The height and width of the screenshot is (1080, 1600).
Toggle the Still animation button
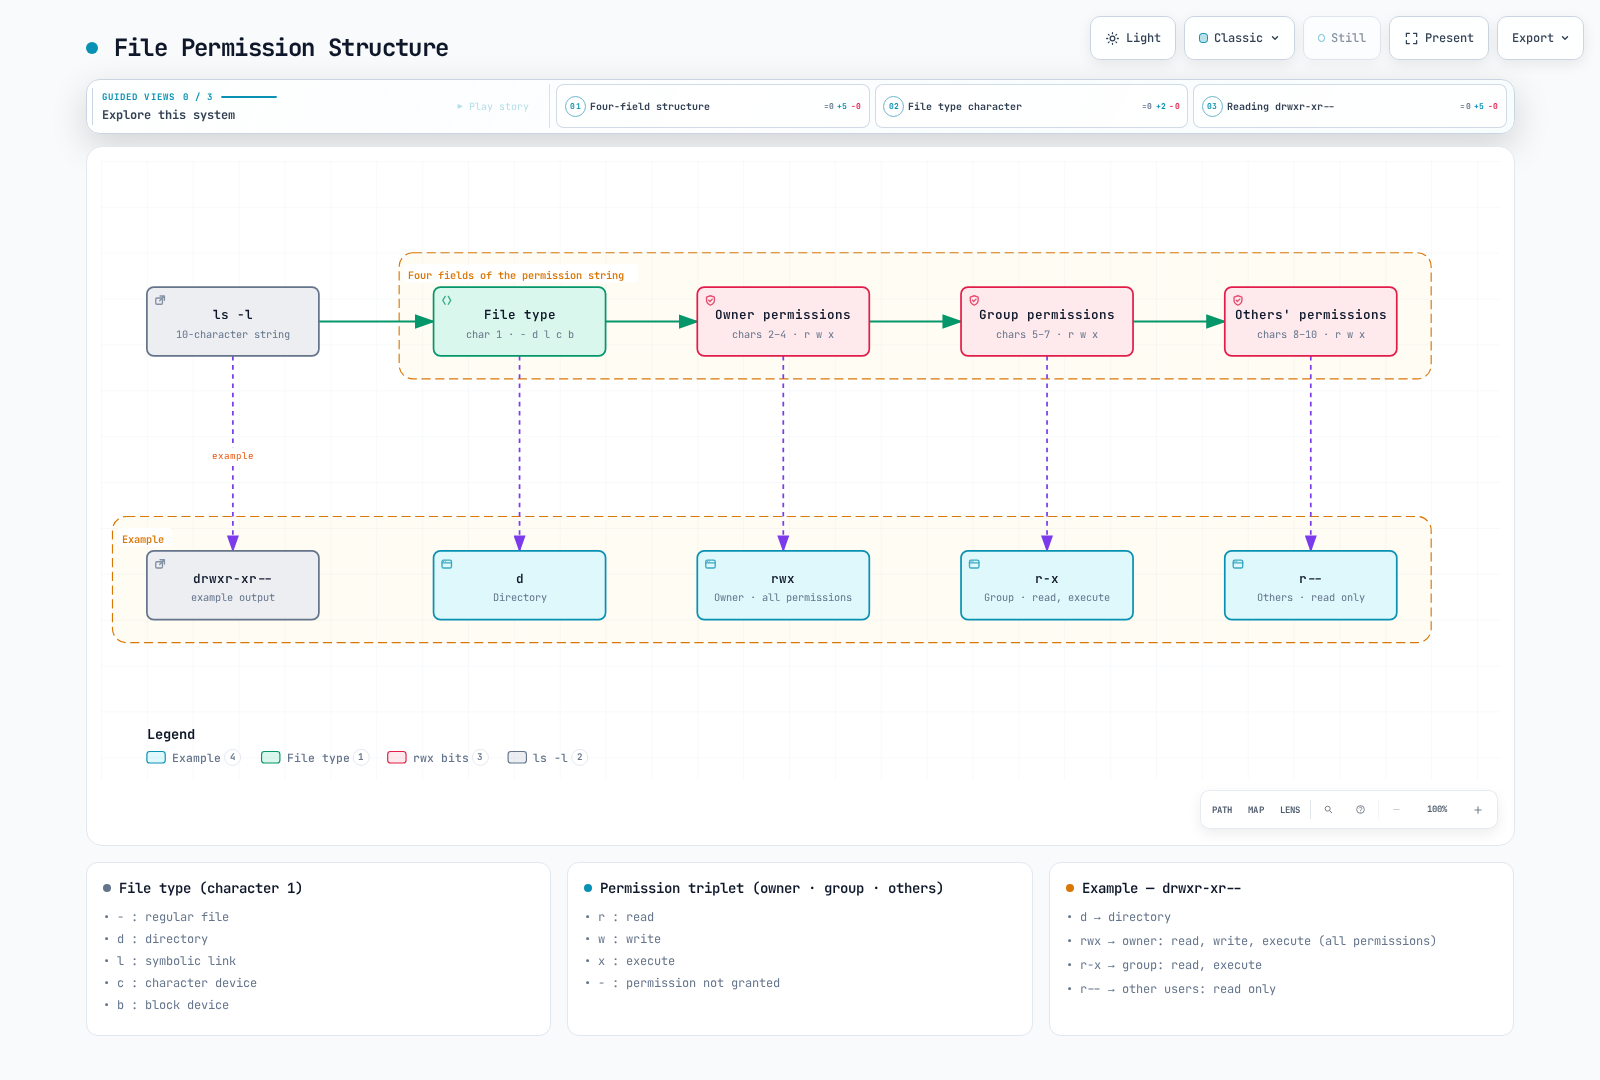(1342, 38)
